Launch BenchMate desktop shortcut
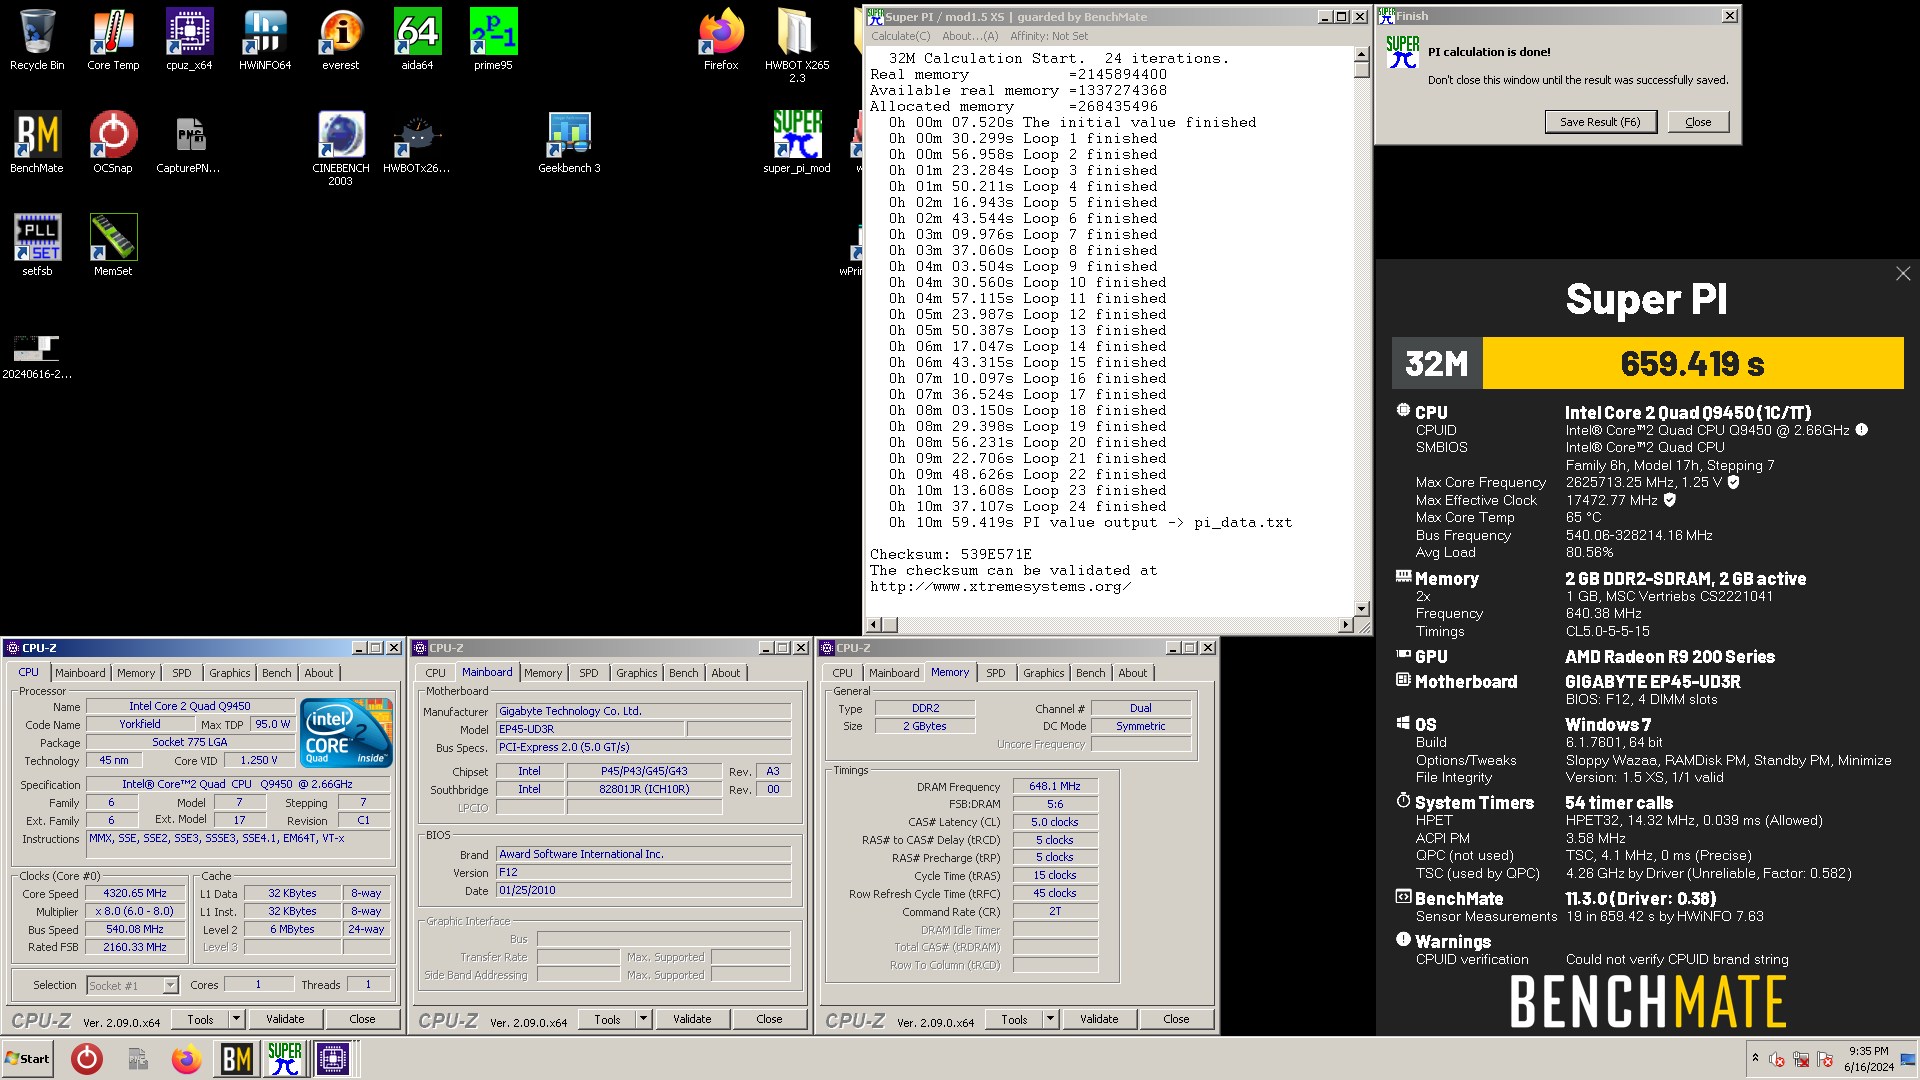1920x1080 pixels. coord(37,143)
